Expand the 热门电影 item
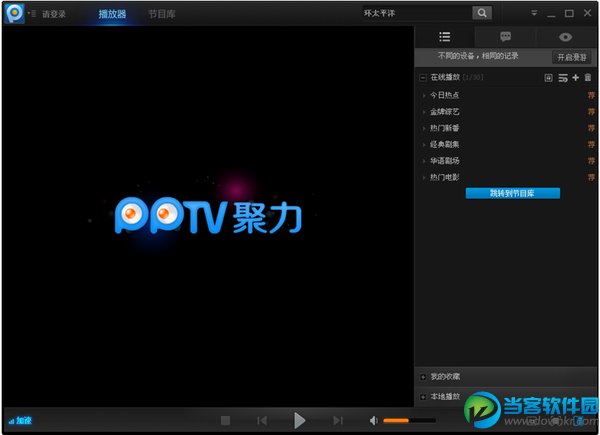 (424, 178)
